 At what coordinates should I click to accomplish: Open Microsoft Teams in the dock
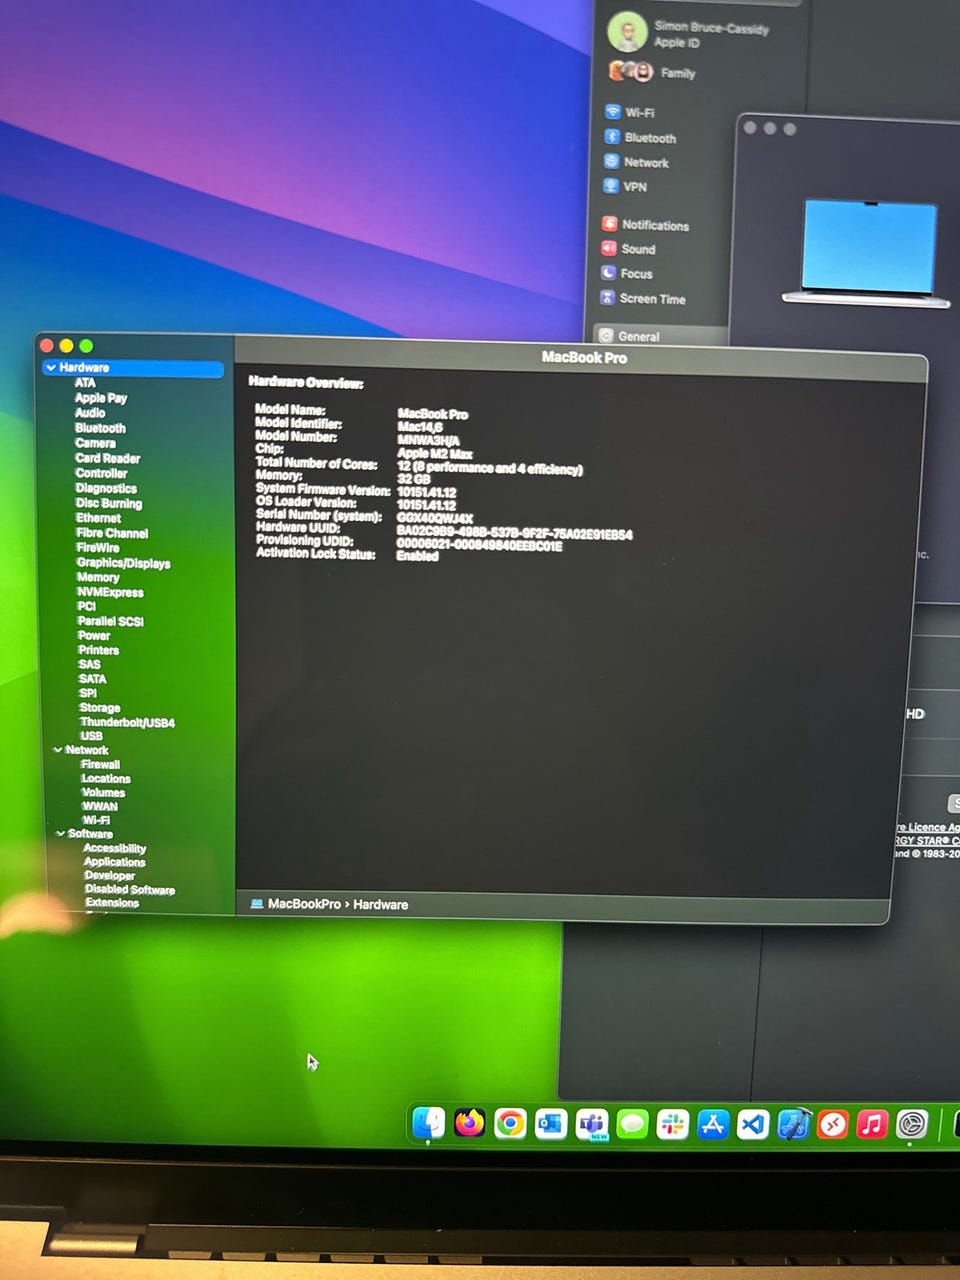pyautogui.click(x=592, y=1125)
